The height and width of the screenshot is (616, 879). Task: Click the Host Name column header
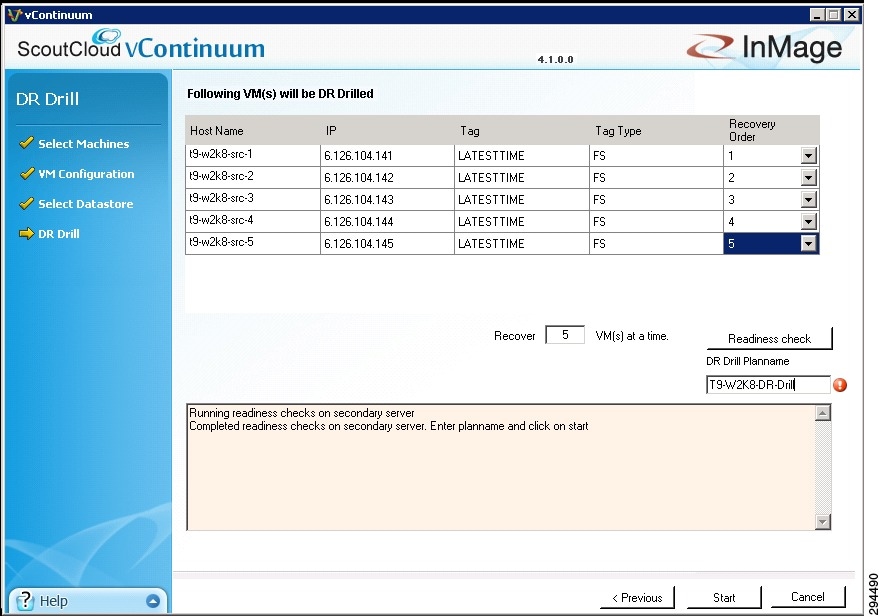coord(253,130)
